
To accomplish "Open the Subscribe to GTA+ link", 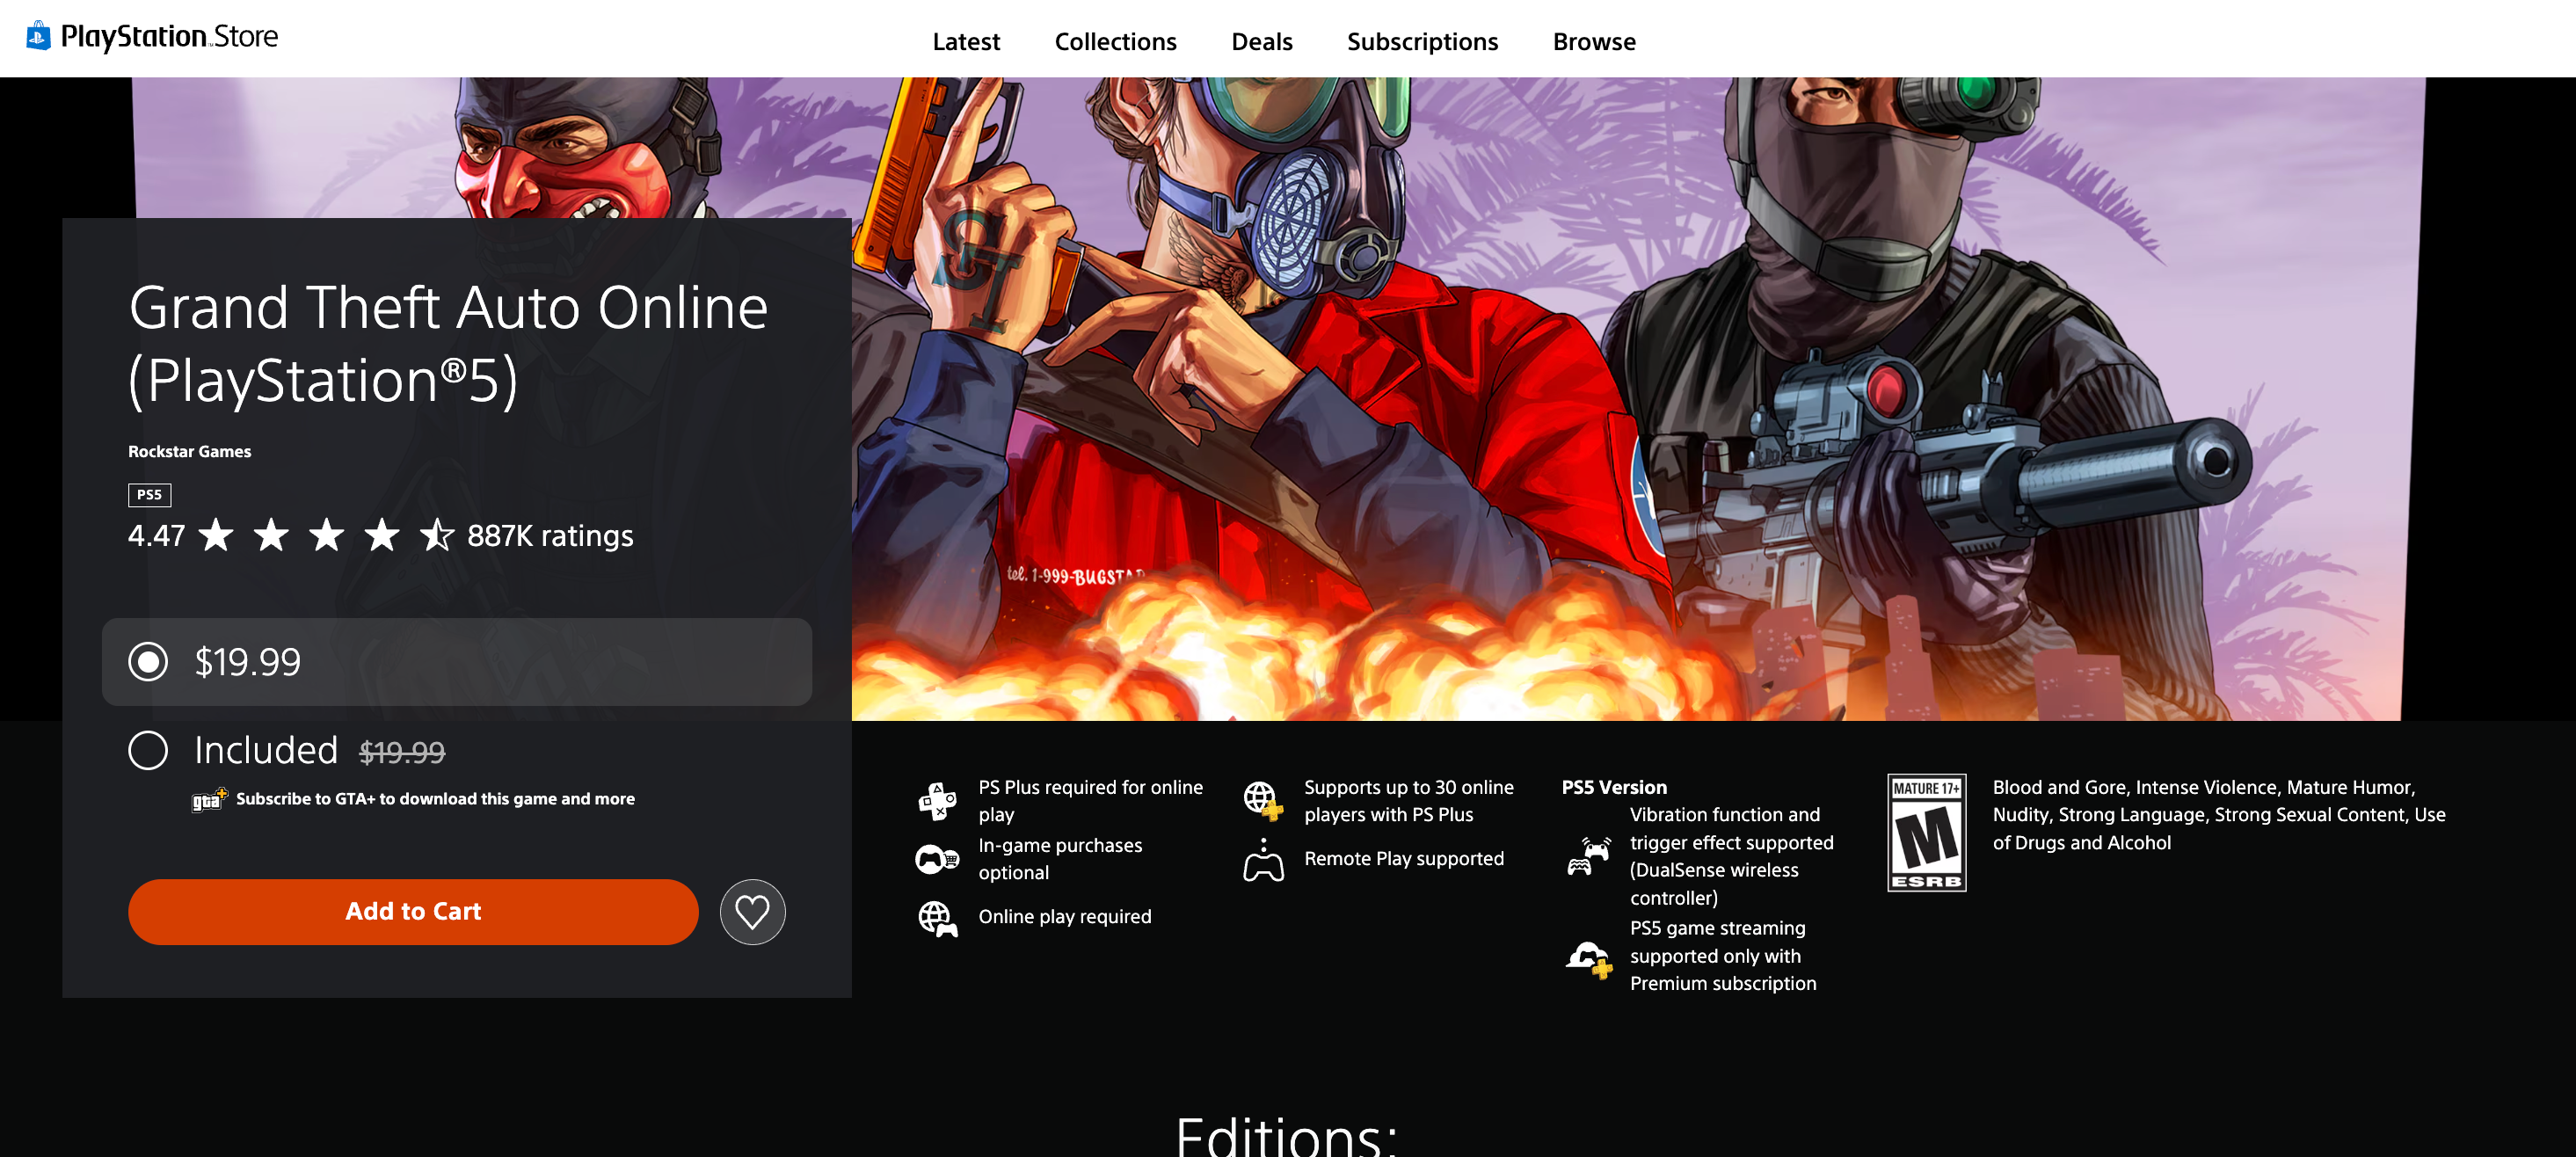I will 437,798.
